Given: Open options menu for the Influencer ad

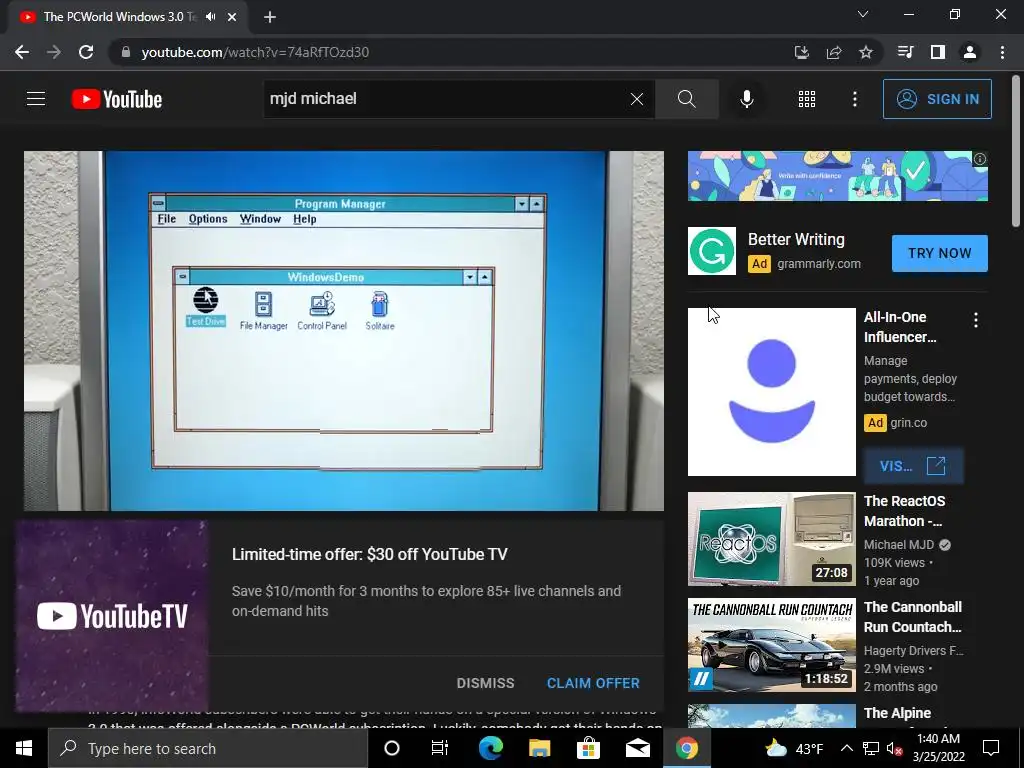Looking at the screenshot, I should 976,320.
